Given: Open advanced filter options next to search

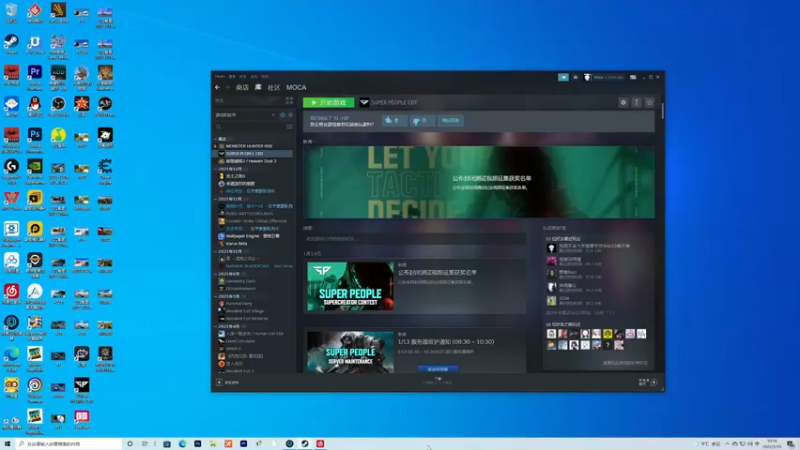Looking at the screenshot, I should click(x=289, y=127).
